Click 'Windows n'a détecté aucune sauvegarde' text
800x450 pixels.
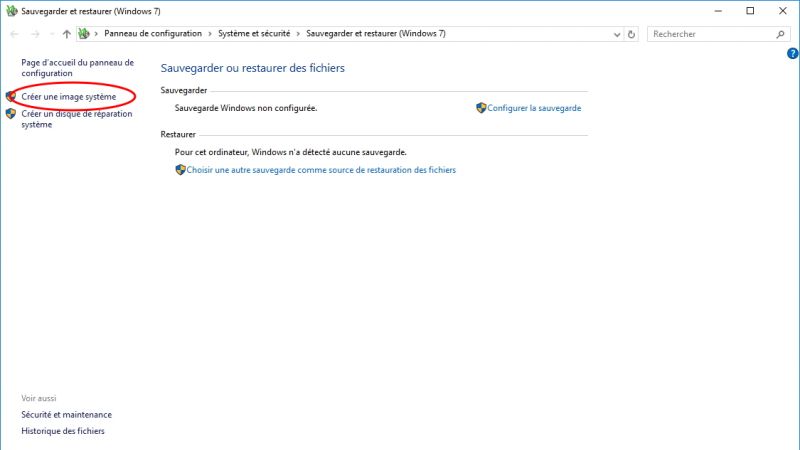[329, 152]
